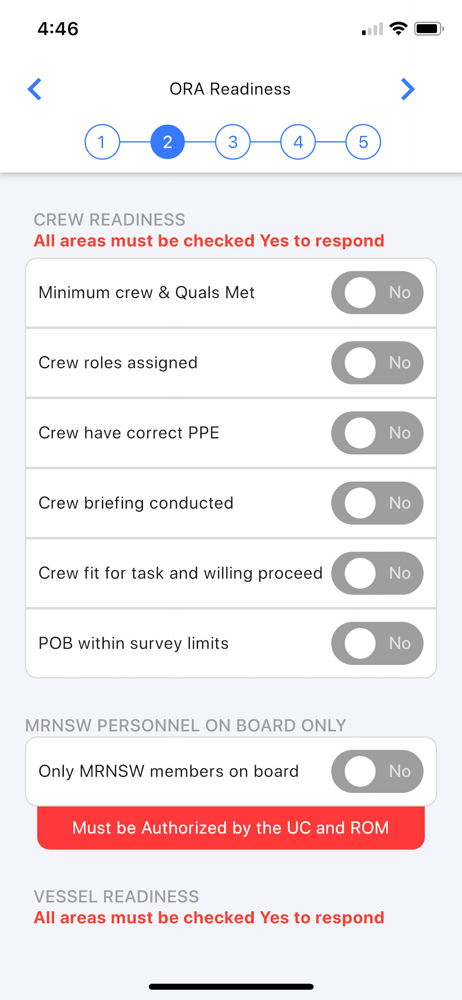Tap Must be Authorized by the UC and ROM banner

[231, 828]
